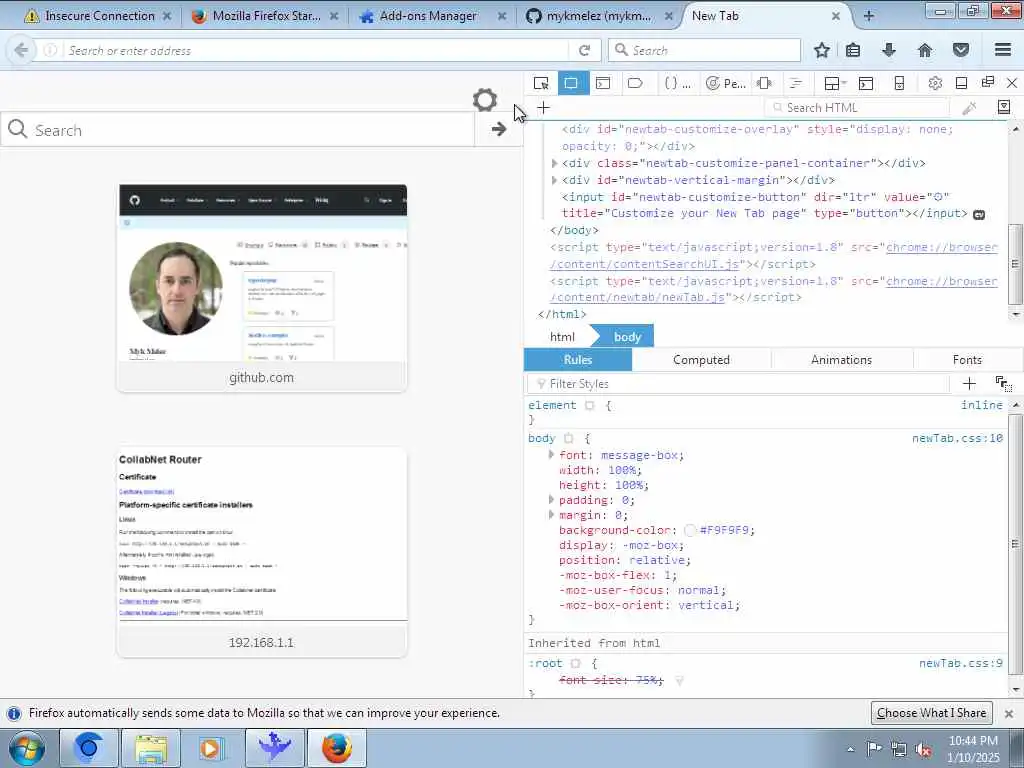Open a new browser tab with plus
This screenshot has width=1024, height=768.
point(869,16)
